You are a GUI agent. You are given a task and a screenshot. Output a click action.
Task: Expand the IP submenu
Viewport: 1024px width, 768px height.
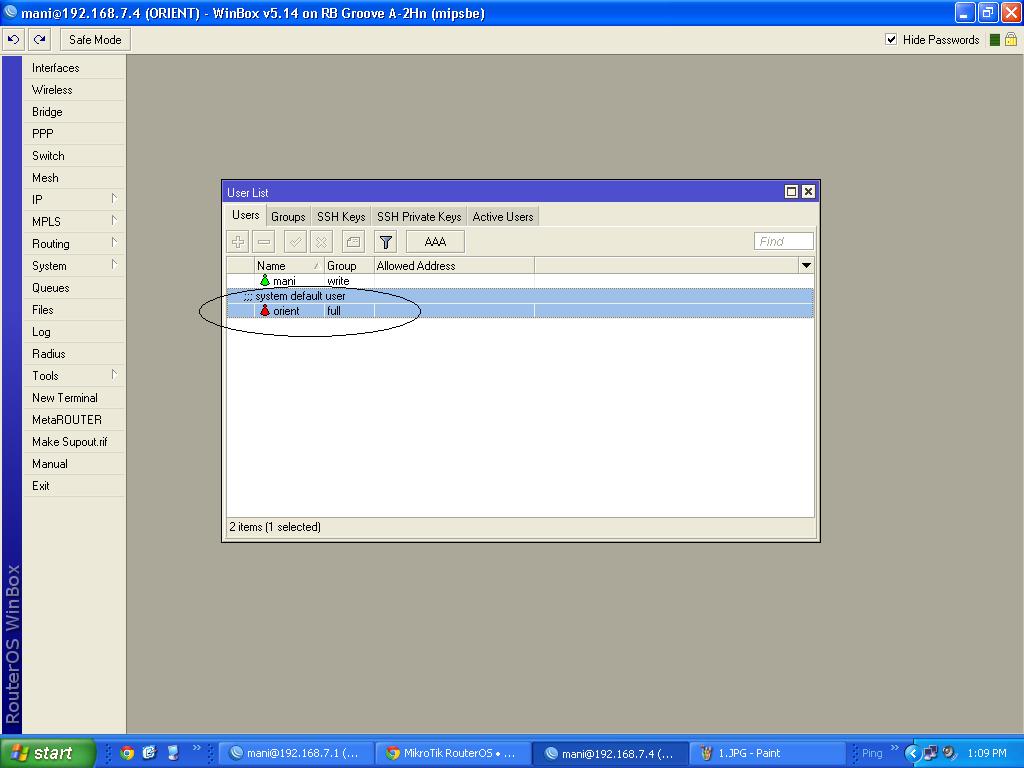tap(73, 200)
